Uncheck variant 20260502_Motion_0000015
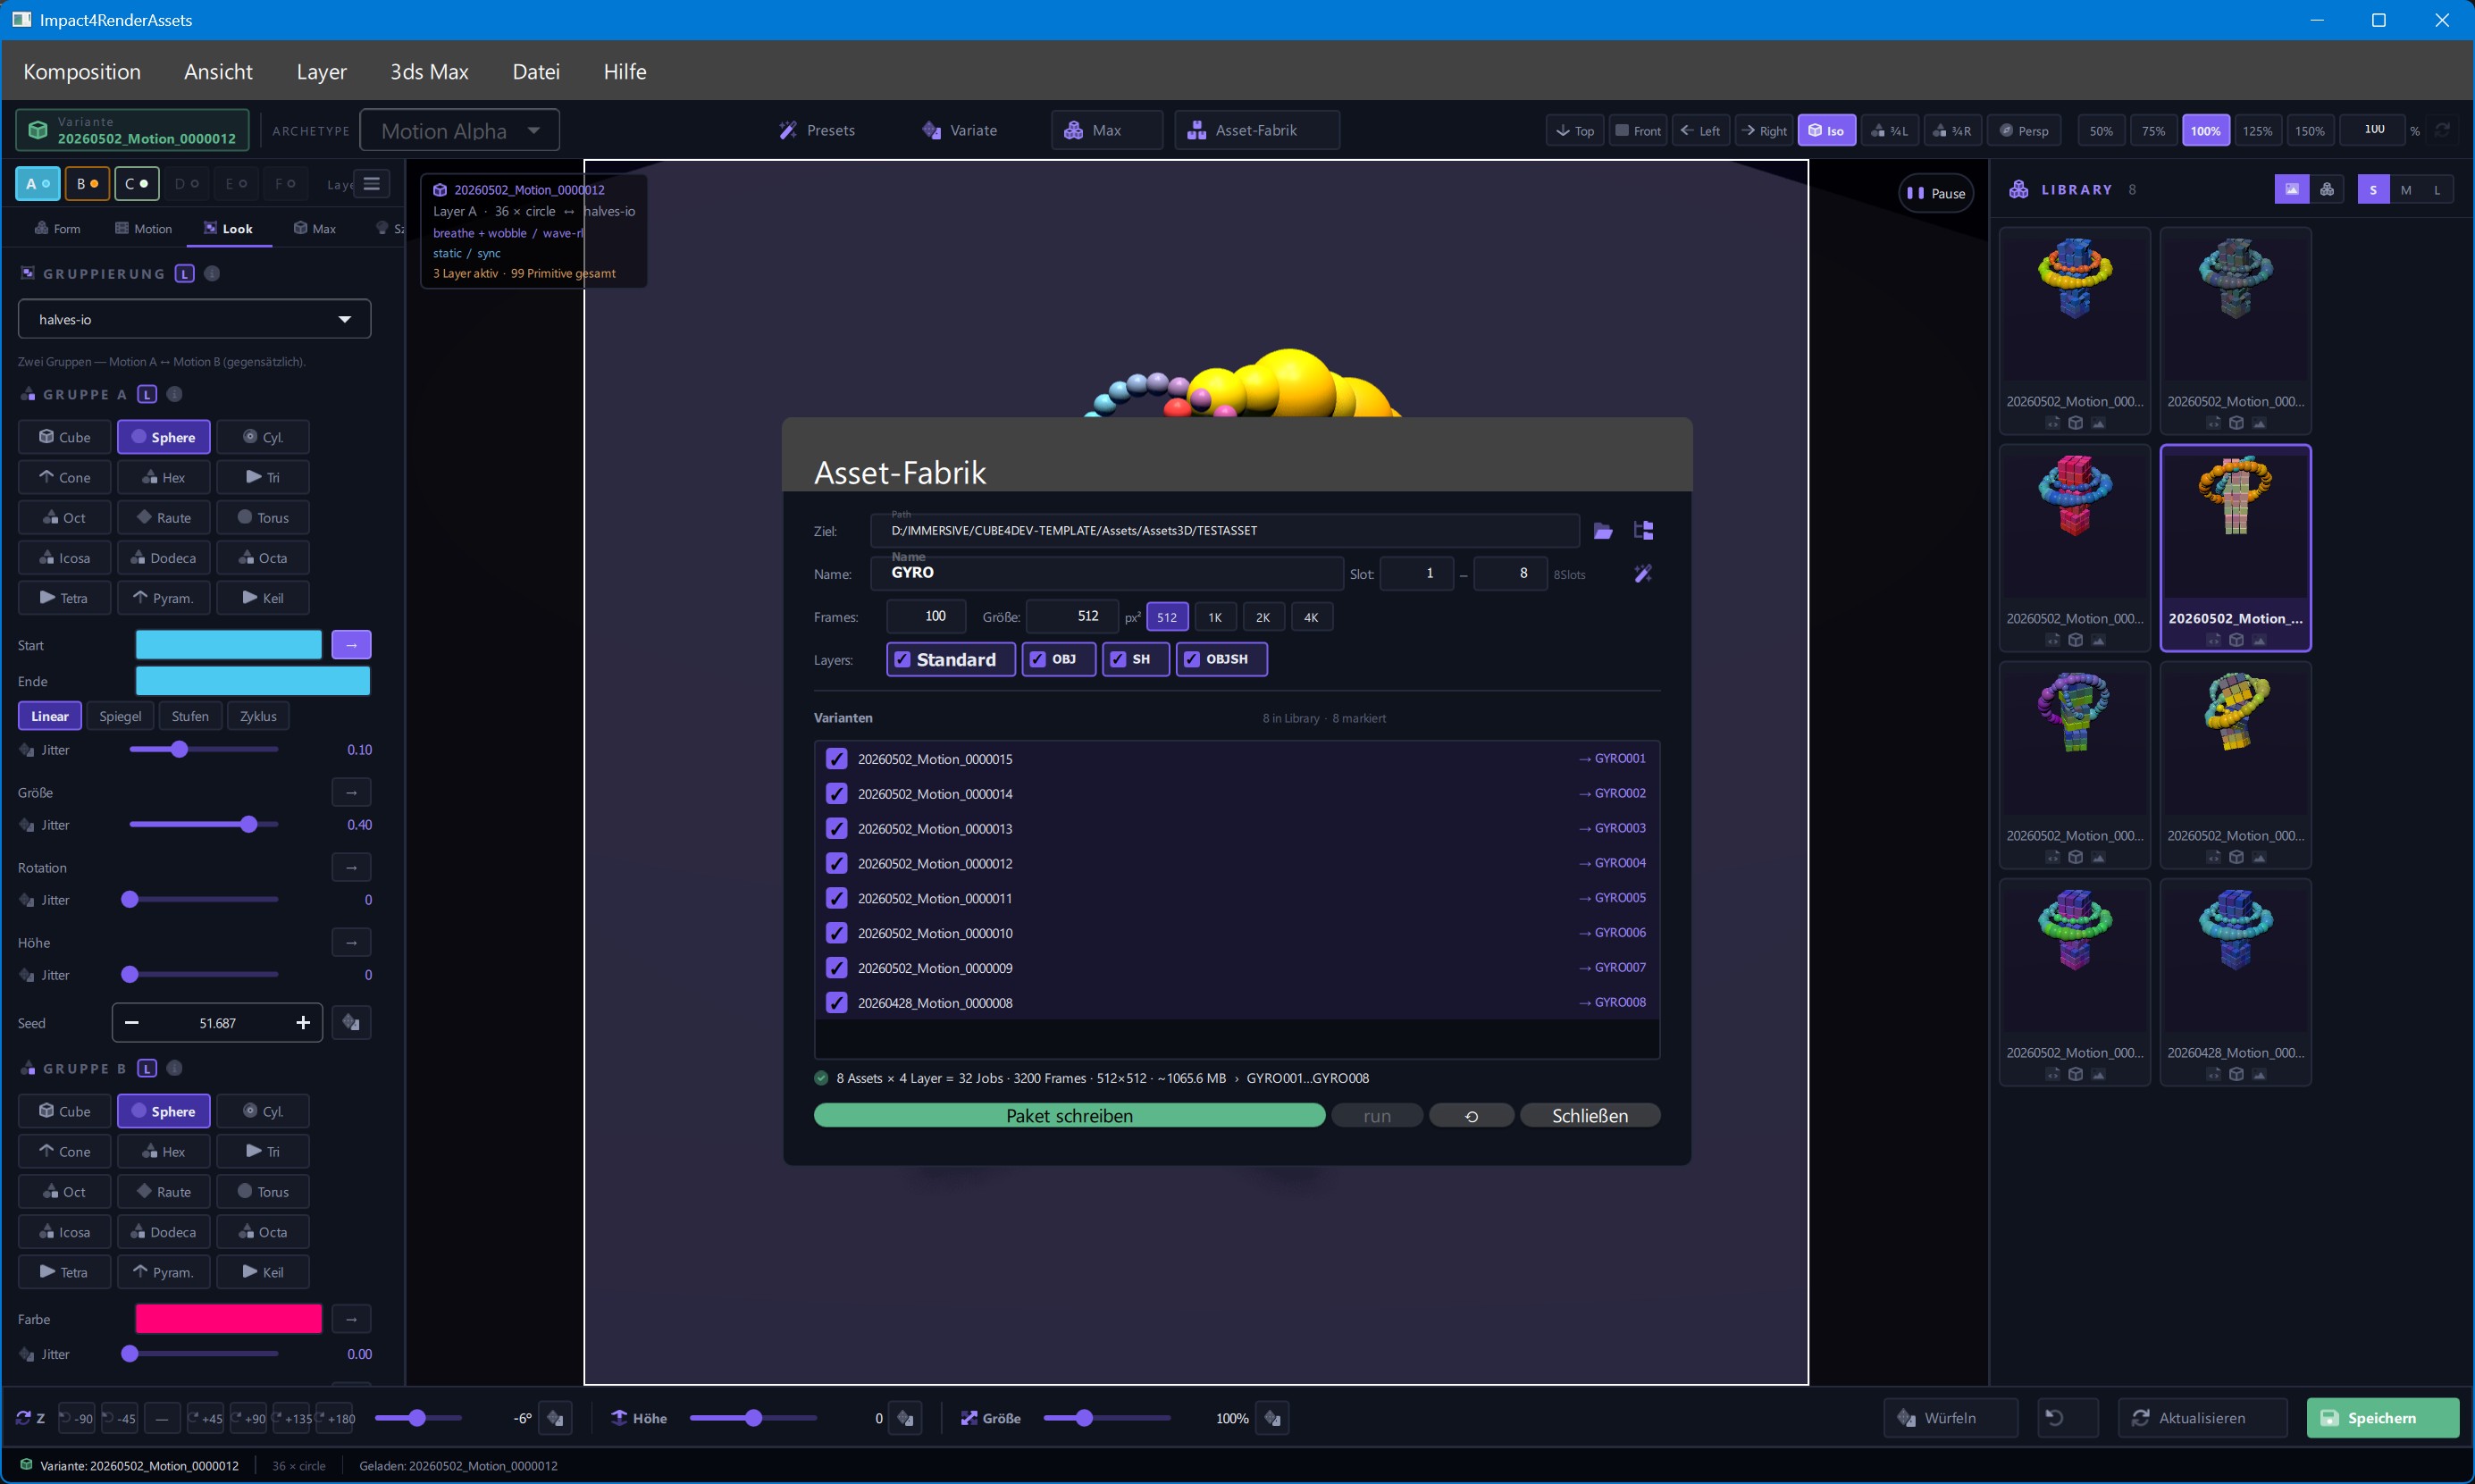 click(837, 759)
